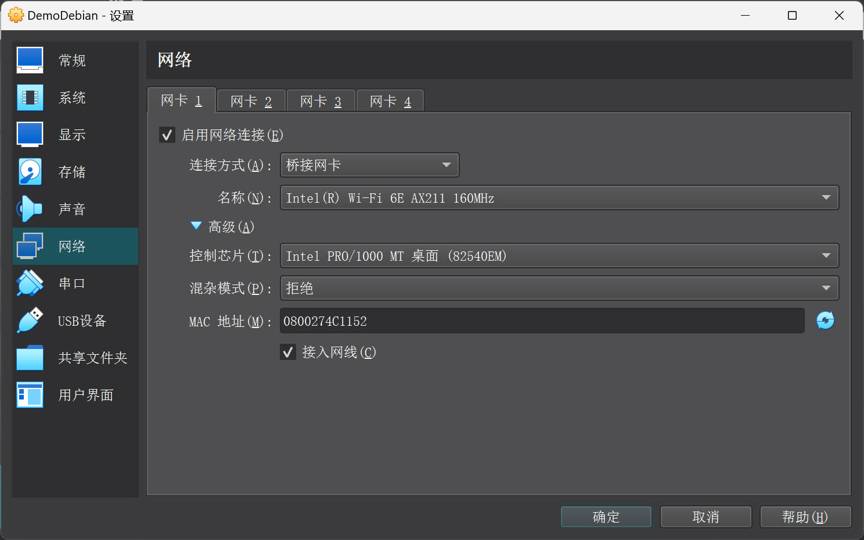This screenshot has width=864, height=540.
Task: Open the 声音 (Audio) speaker icon
Action: click(30, 209)
